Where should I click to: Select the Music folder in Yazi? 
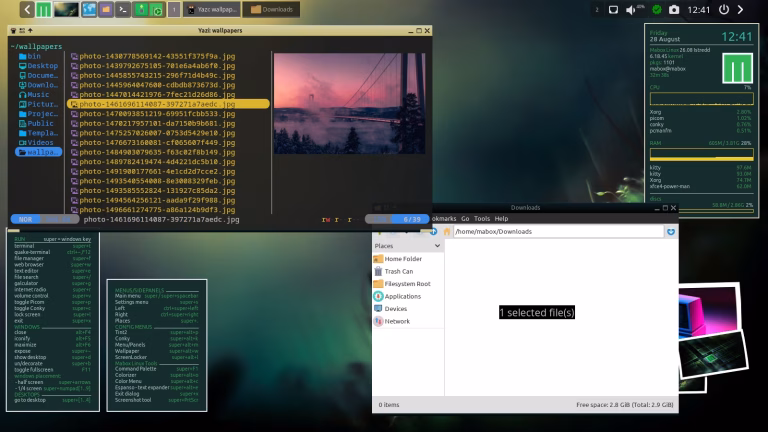pos(34,95)
